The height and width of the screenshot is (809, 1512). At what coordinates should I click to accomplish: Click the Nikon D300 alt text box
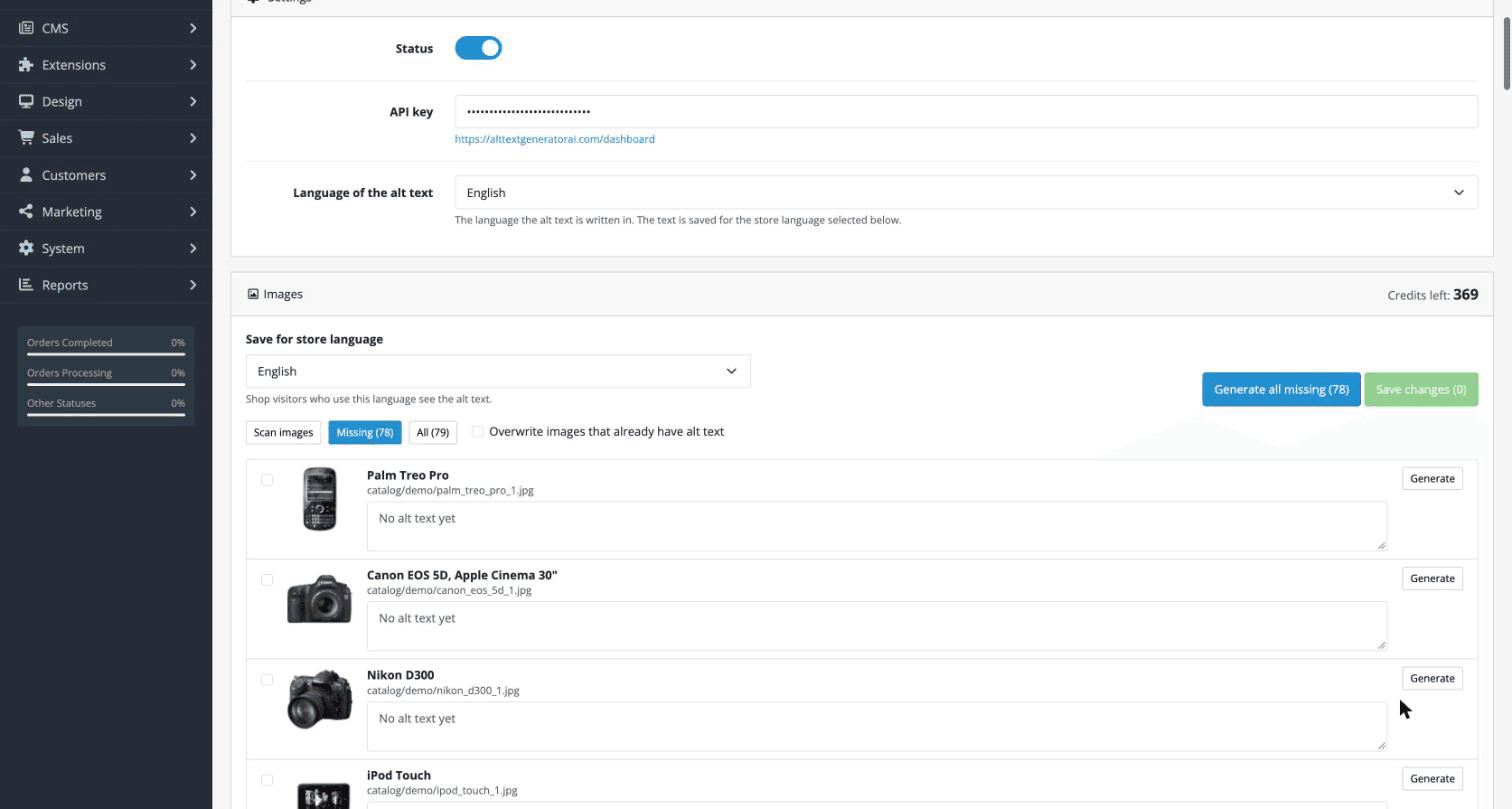(x=877, y=726)
